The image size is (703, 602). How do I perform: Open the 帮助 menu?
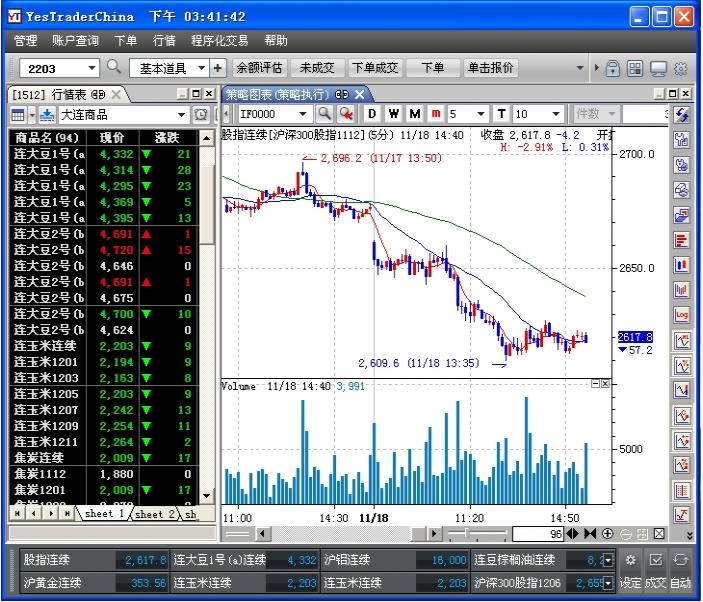pos(275,41)
